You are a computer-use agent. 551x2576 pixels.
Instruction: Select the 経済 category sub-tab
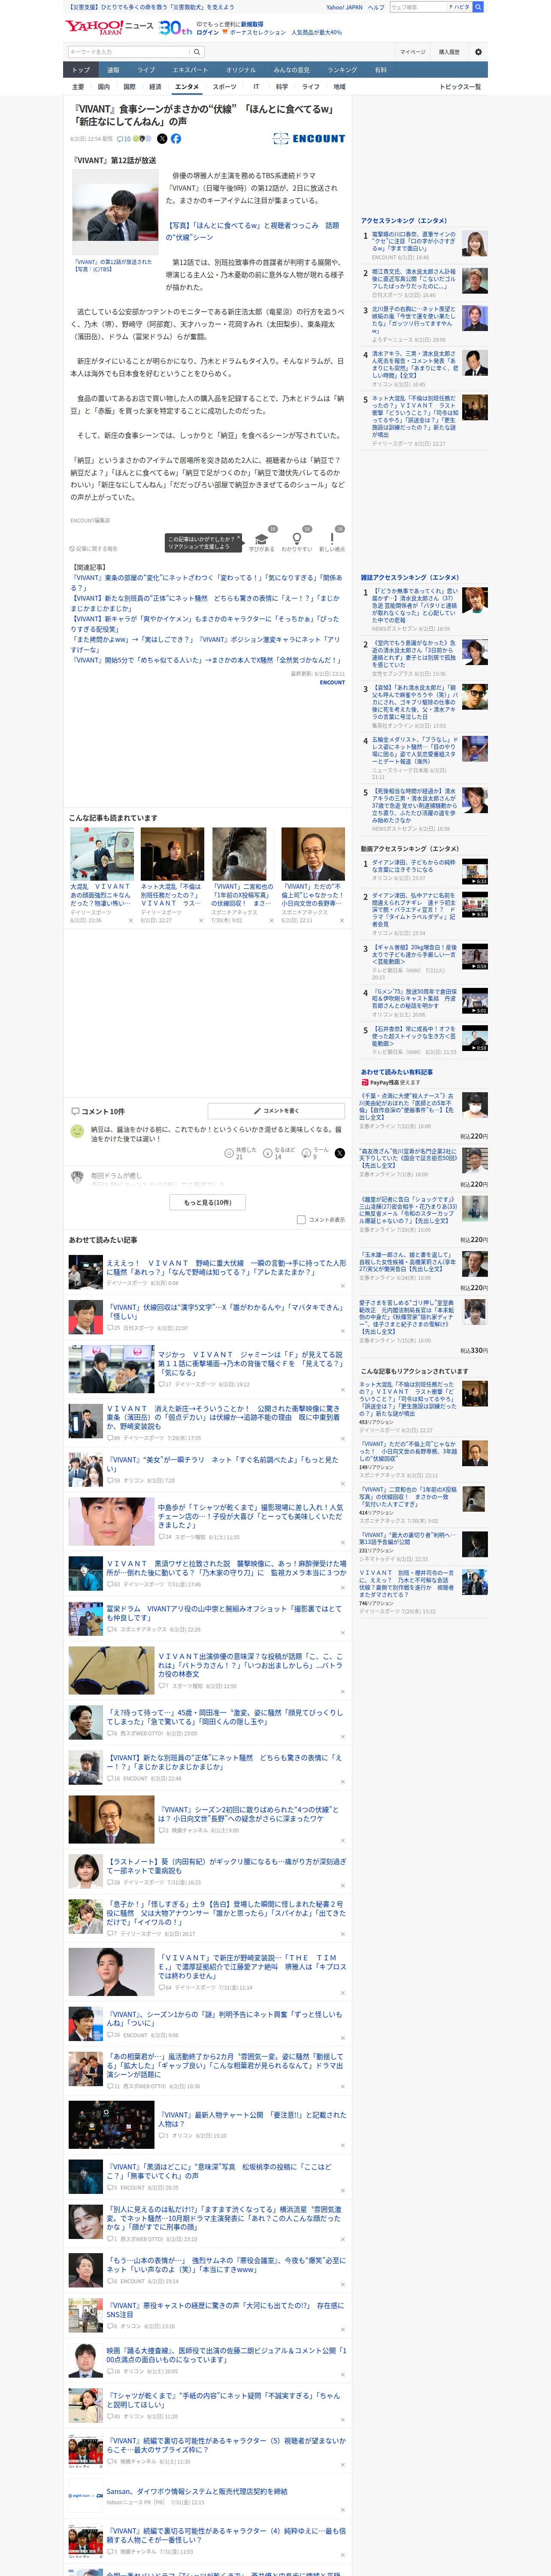coord(155,87)
